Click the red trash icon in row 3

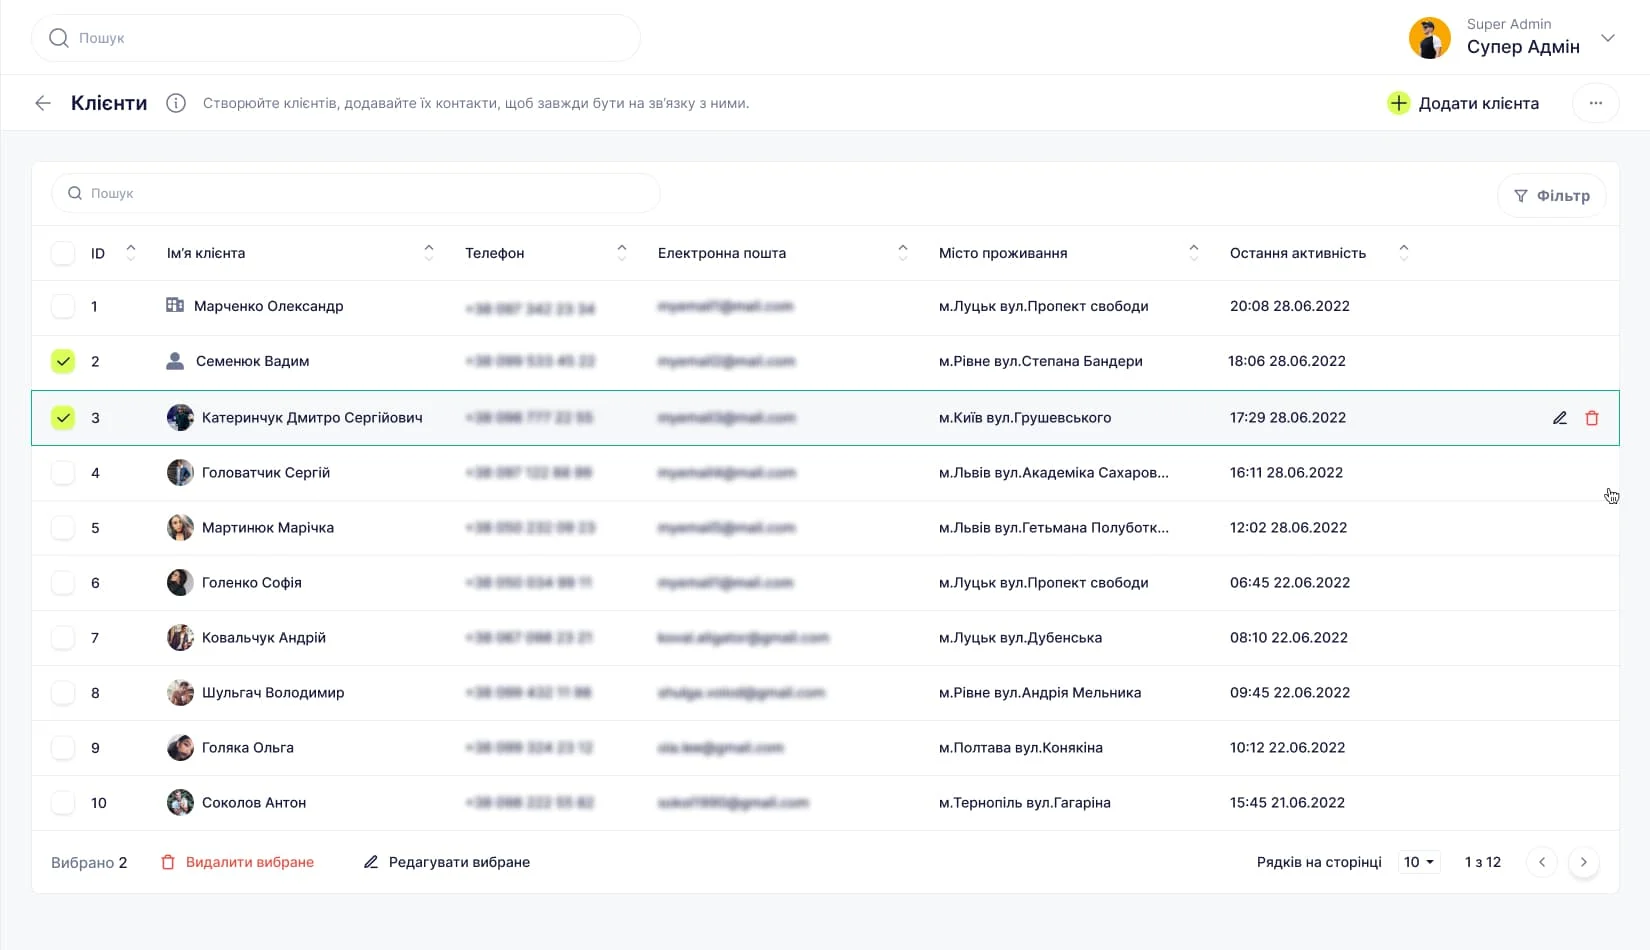pos(1592,418)
